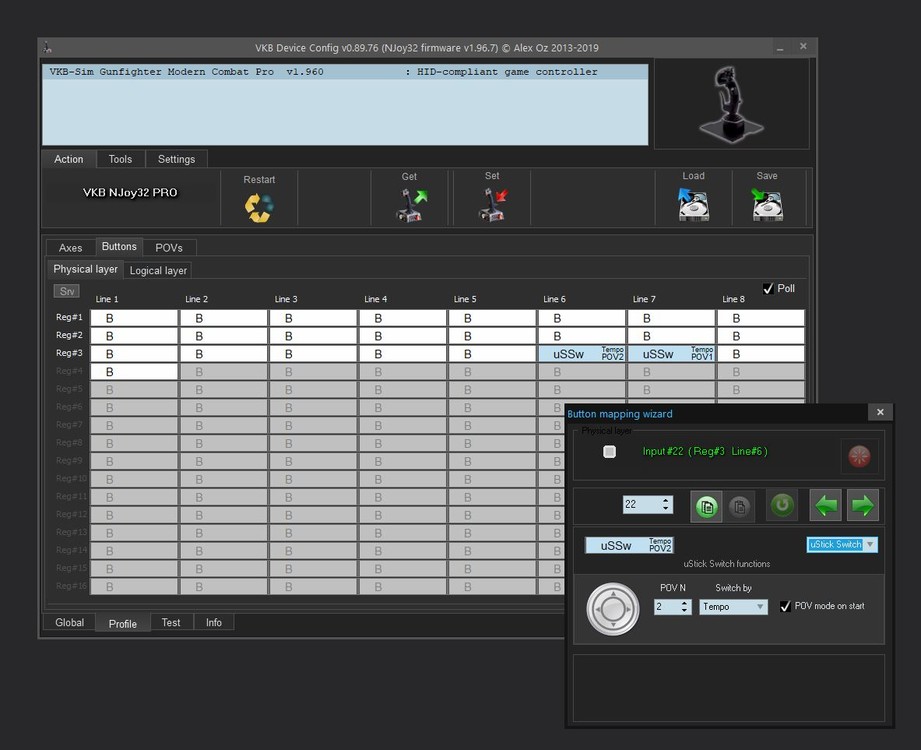
Task: Click the Reg#3 row label
Action: point(69,353)
